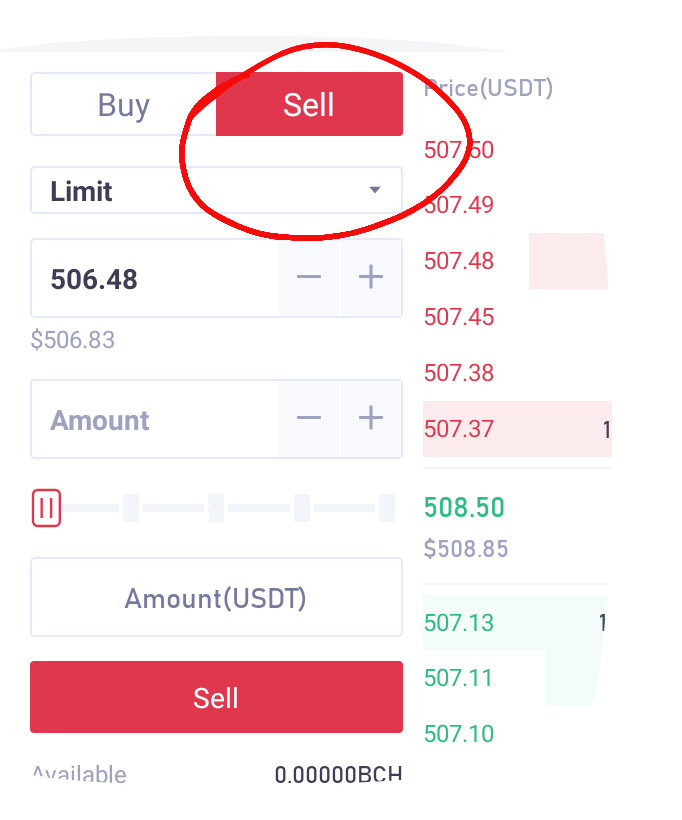Click the price field showing 506.48
This screenshot has height=820, width=682.
155,278
